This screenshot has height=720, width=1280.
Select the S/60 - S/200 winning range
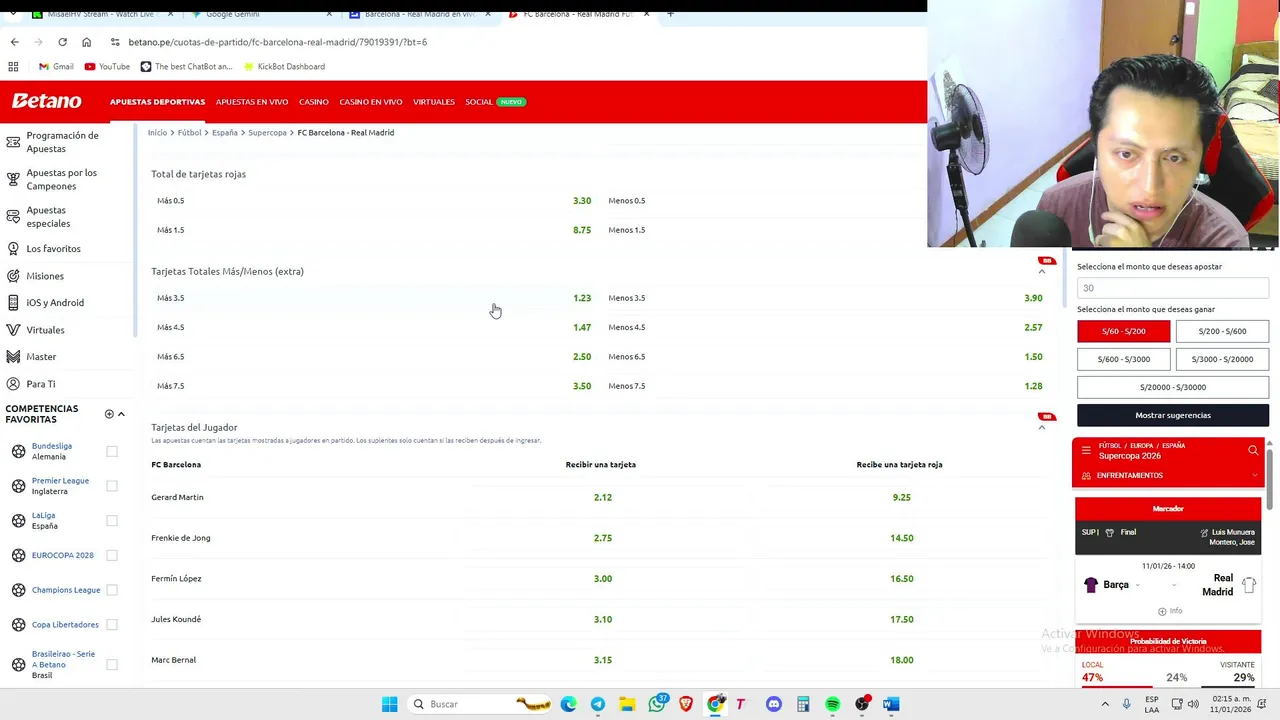1123,331
